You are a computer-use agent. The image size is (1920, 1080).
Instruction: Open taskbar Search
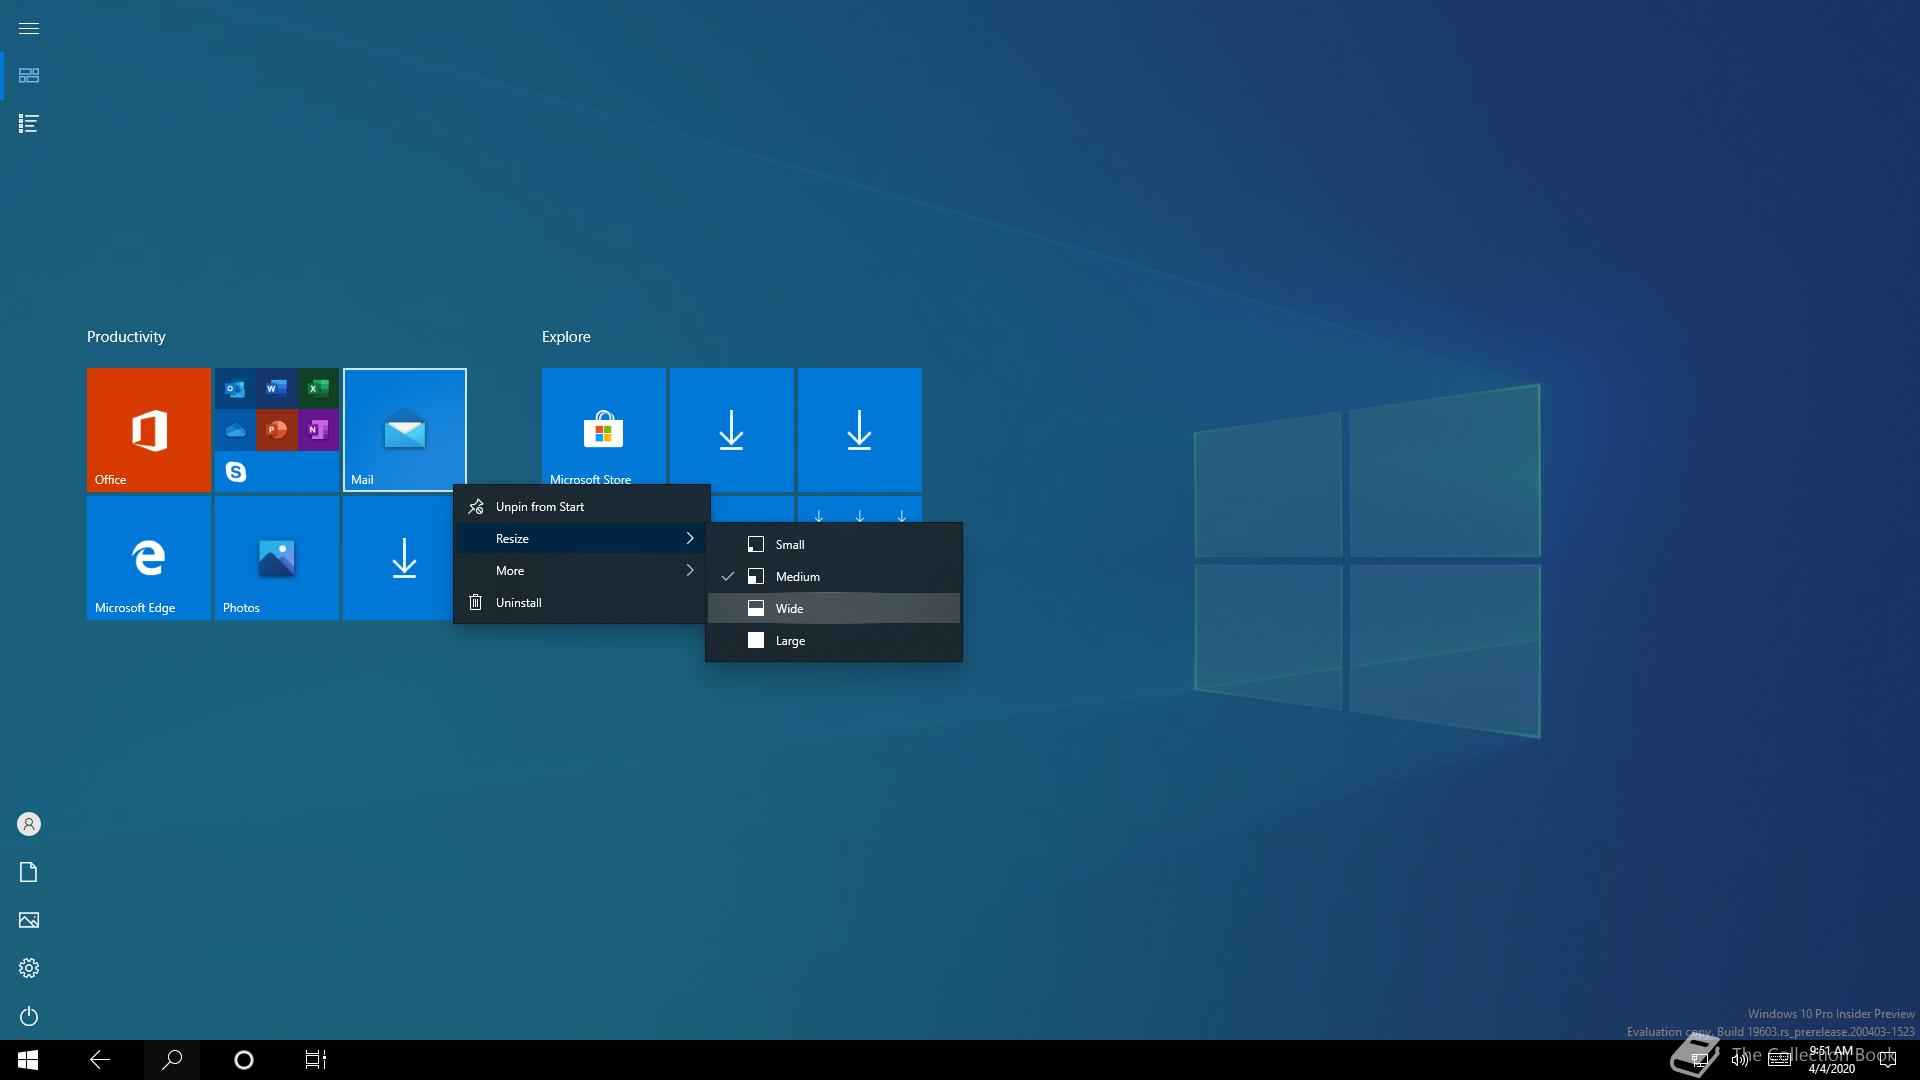click(x=172, y=1060)
